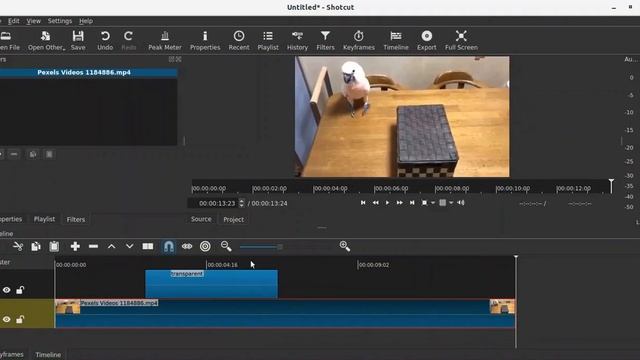
Task: Open the zoom dropdown arrow next to the player square button
Action: coord(433,202)
